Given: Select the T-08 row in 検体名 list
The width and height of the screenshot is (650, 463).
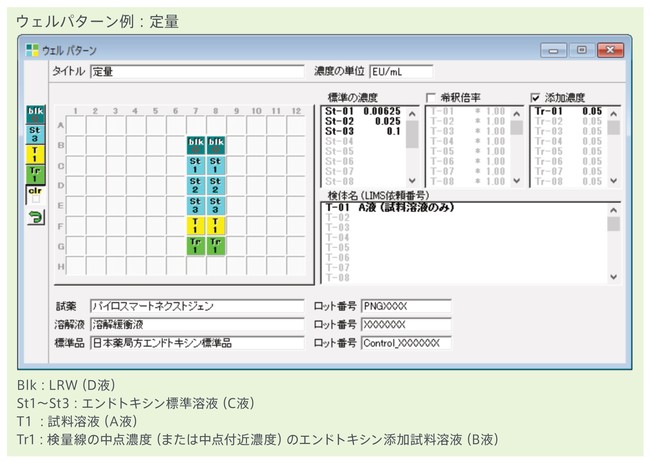Looking at the screenshot, I should (464, 278).
